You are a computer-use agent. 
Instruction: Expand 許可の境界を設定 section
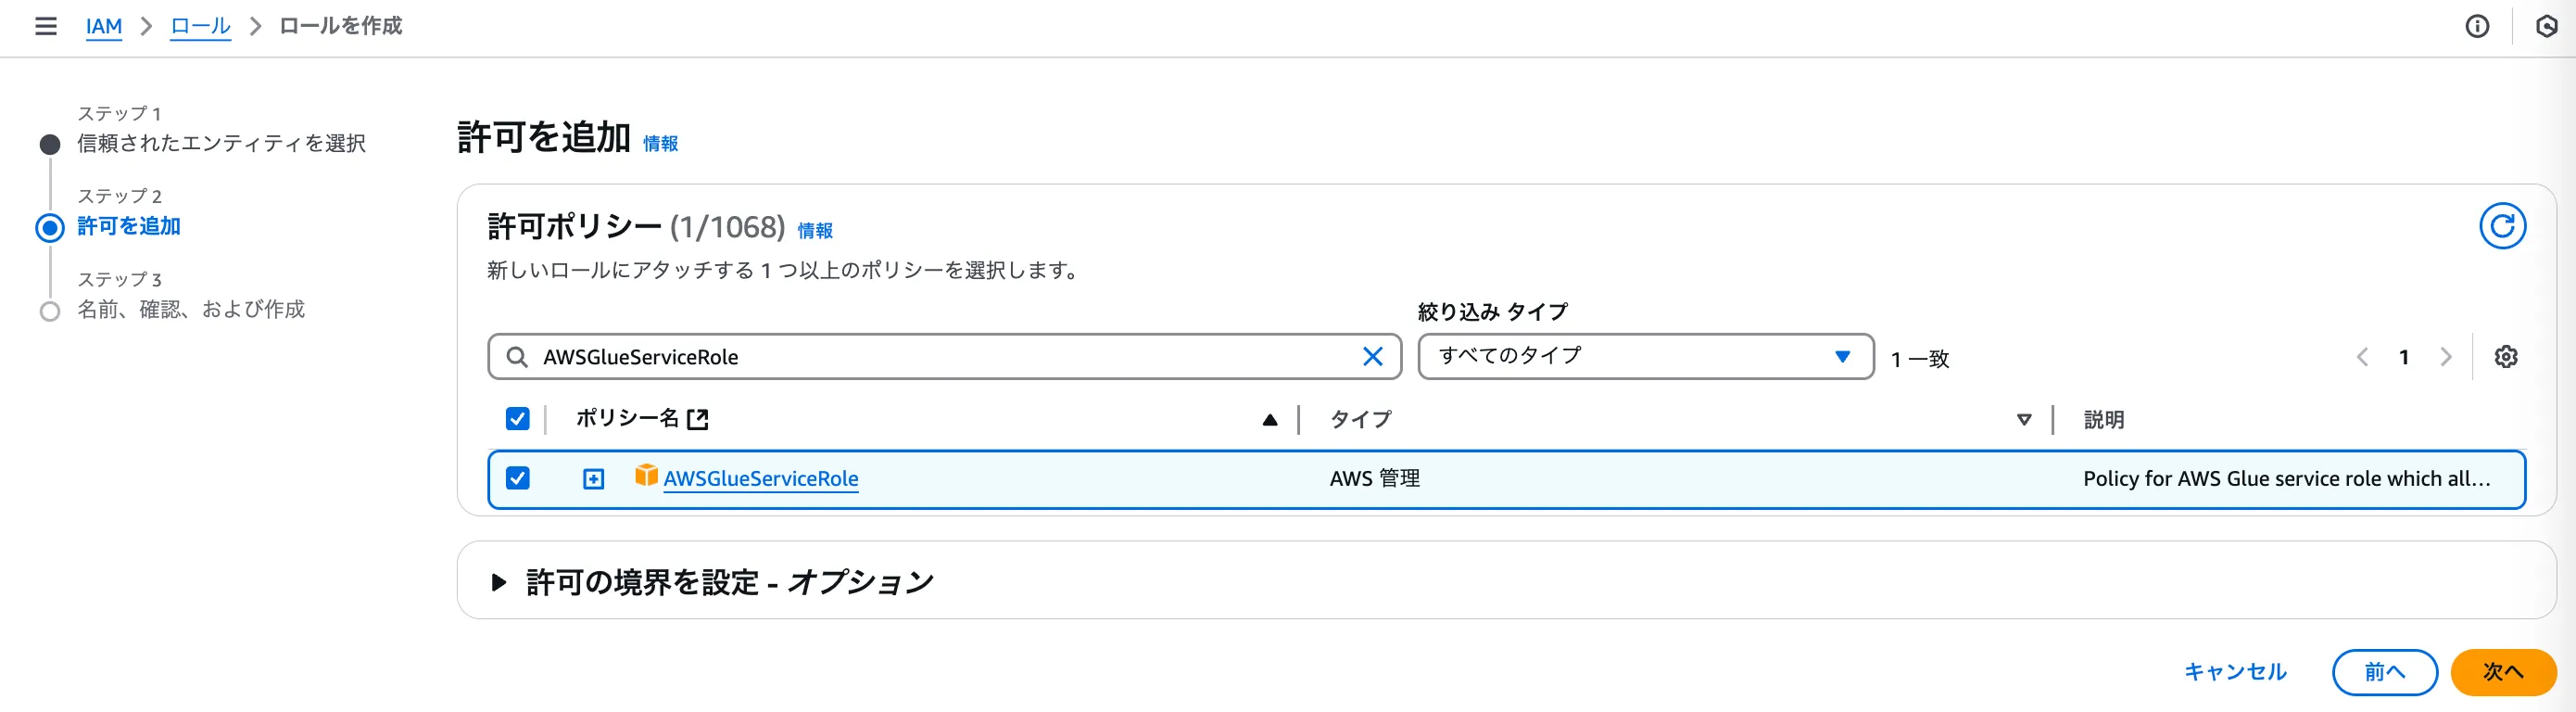(499, 582)
